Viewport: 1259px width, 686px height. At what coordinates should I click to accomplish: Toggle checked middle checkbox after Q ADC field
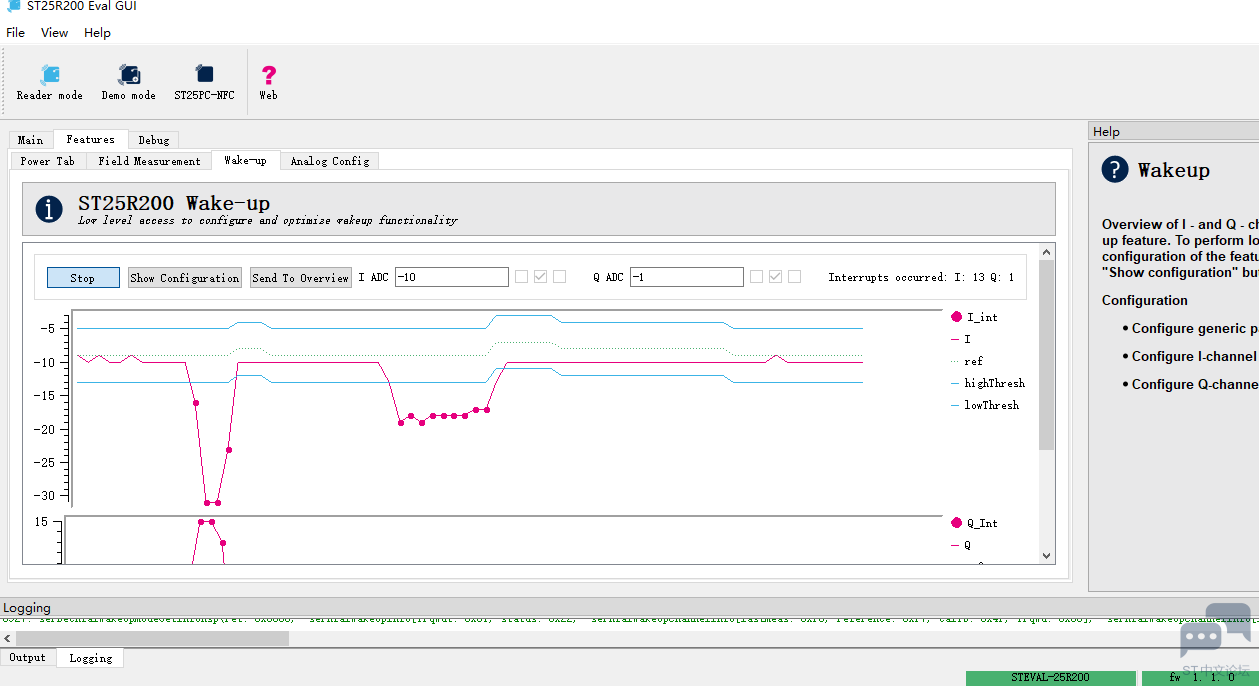775,277
